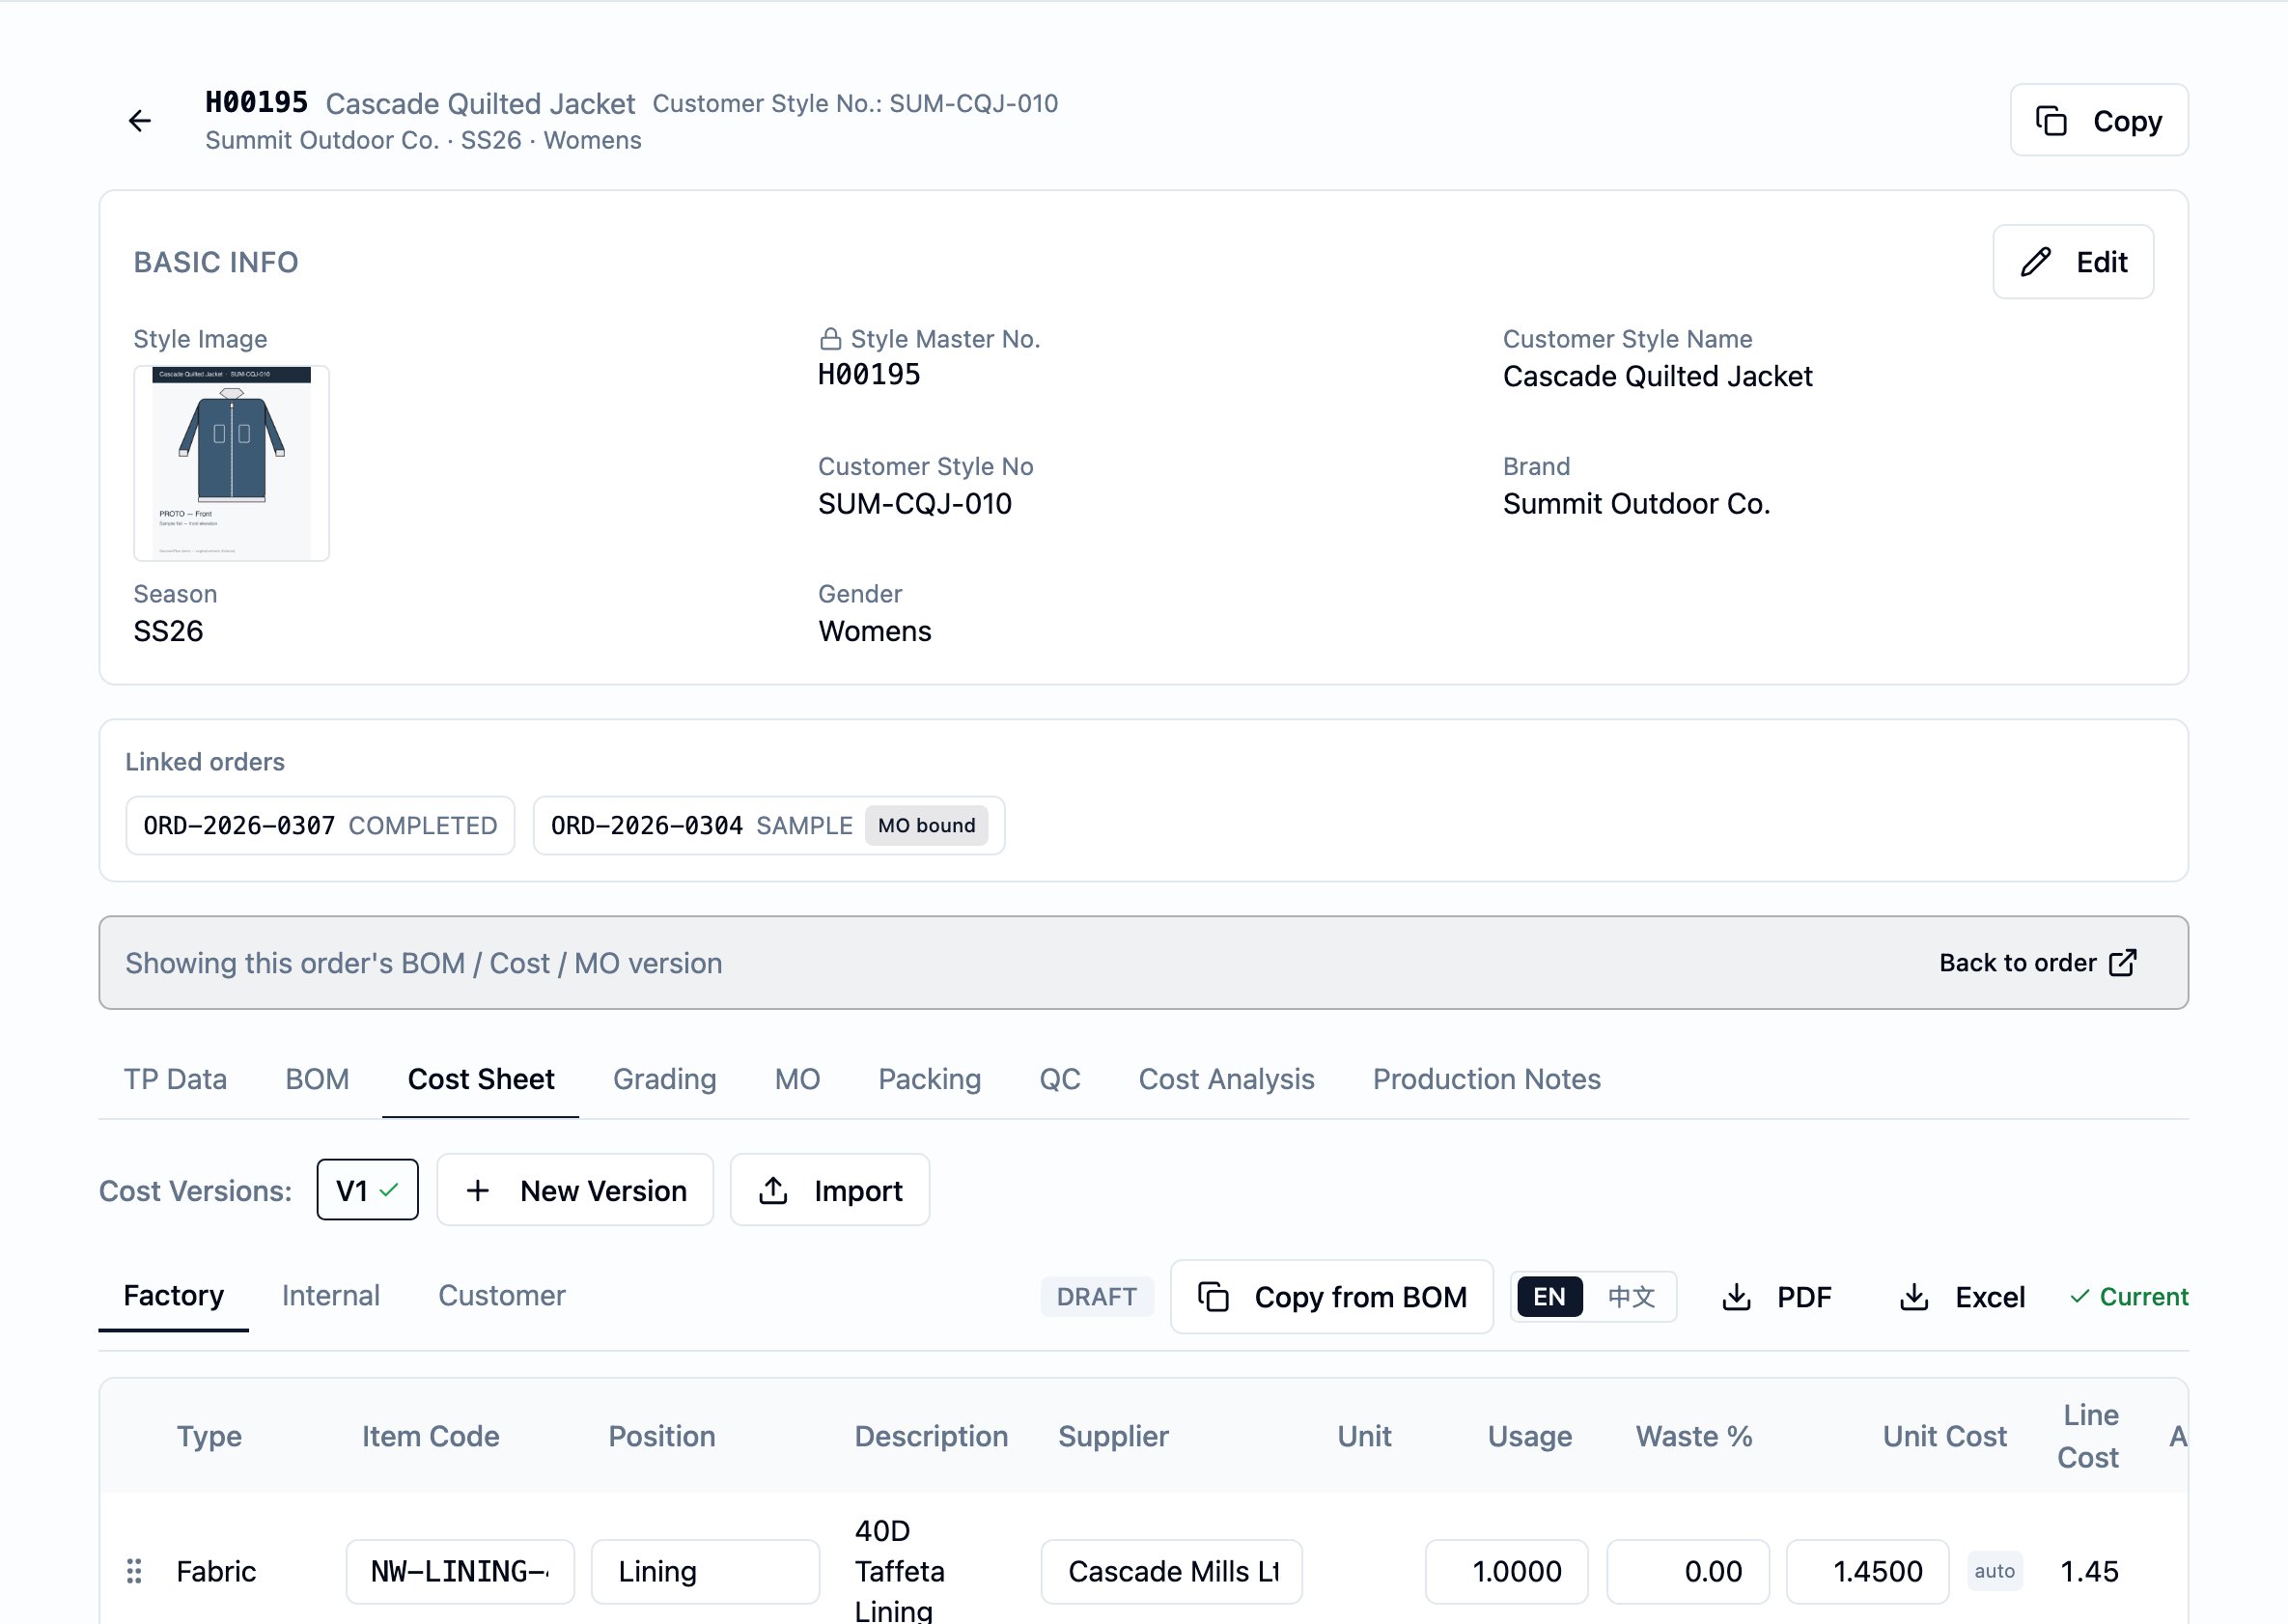Switch to the Internal sub-tab

click(x=331, y=1296)
